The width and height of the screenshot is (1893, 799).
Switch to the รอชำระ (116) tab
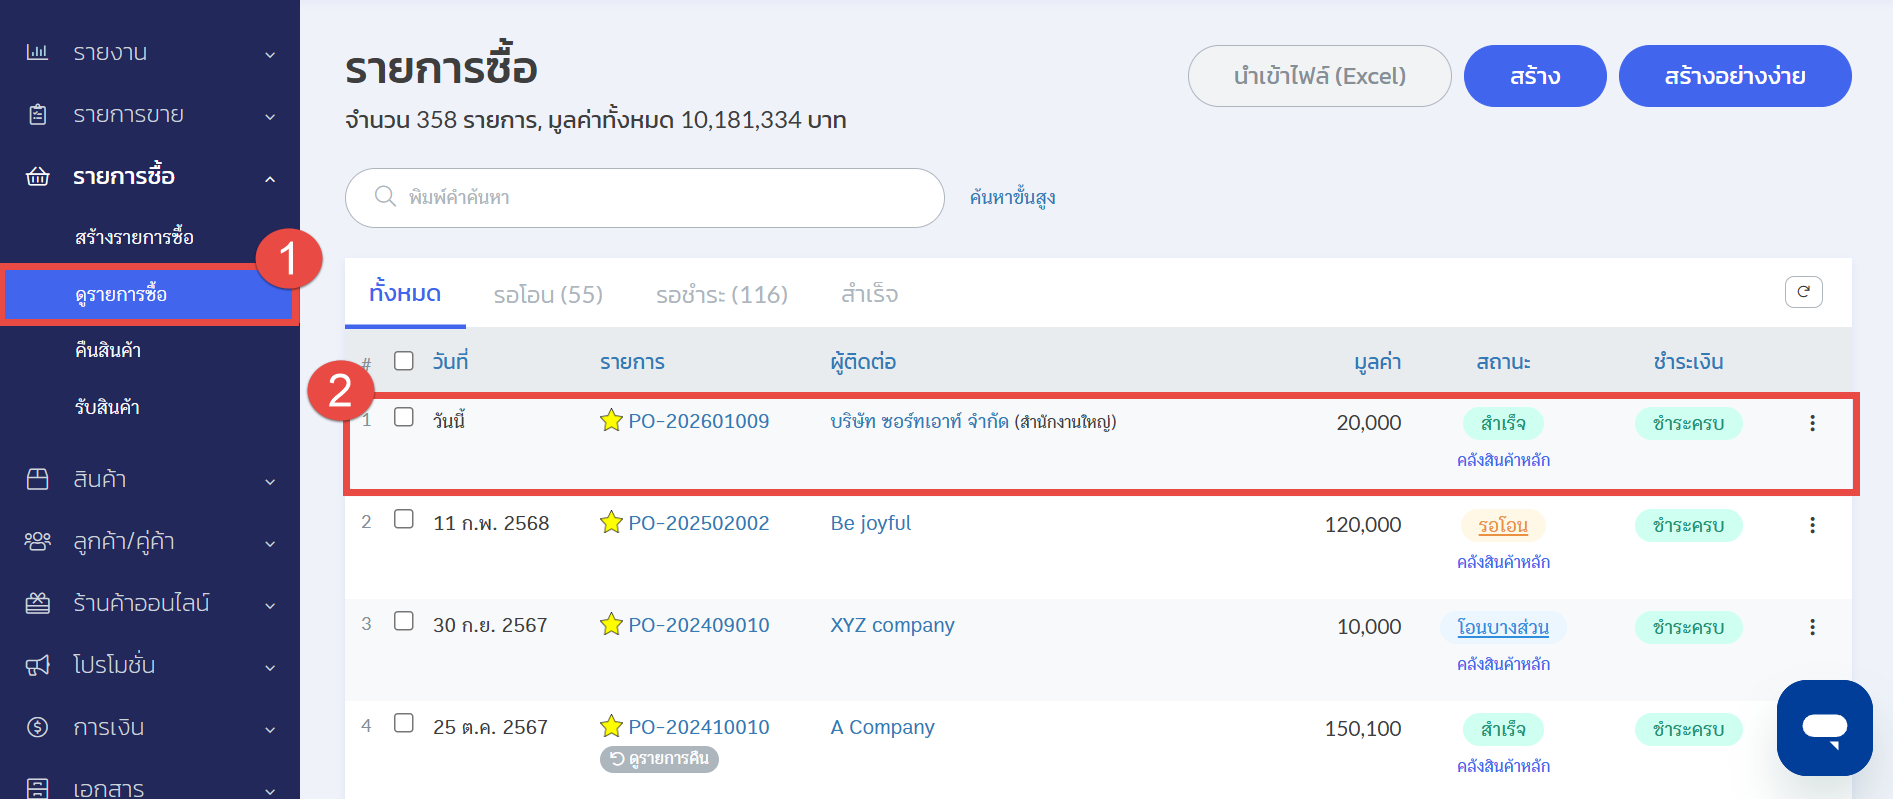[721, 295]
